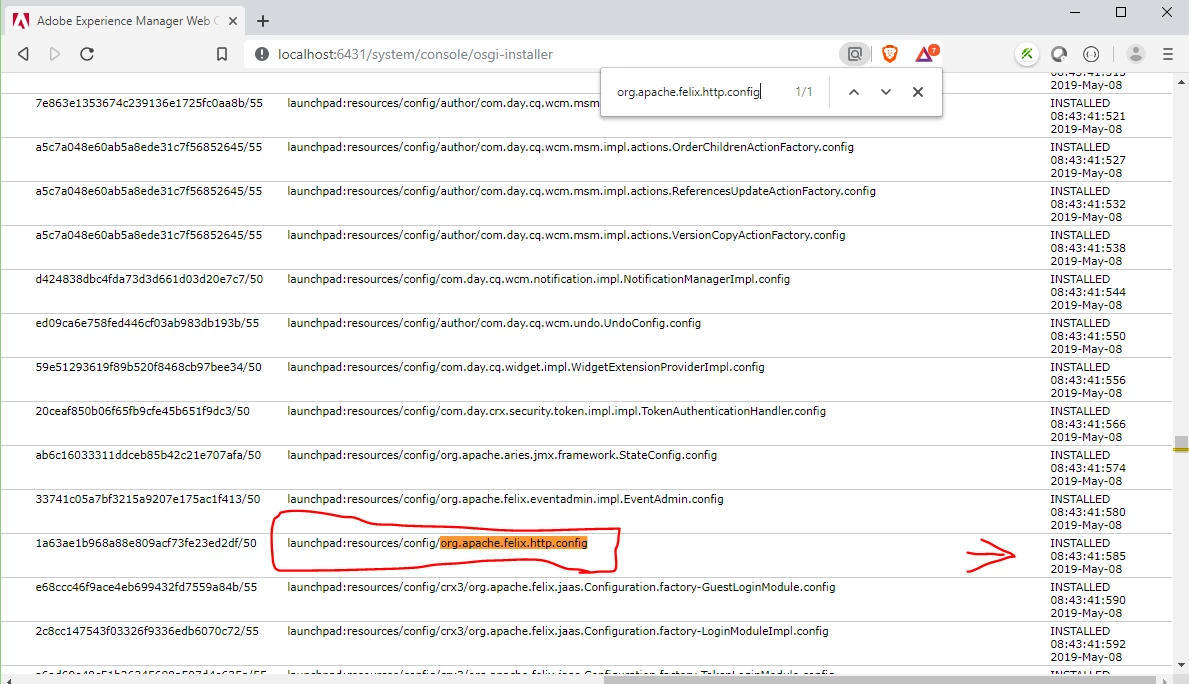
Task: Click hash e68ccc46f9ace4eb699432fd7559a84b/55
Action: 146,587
